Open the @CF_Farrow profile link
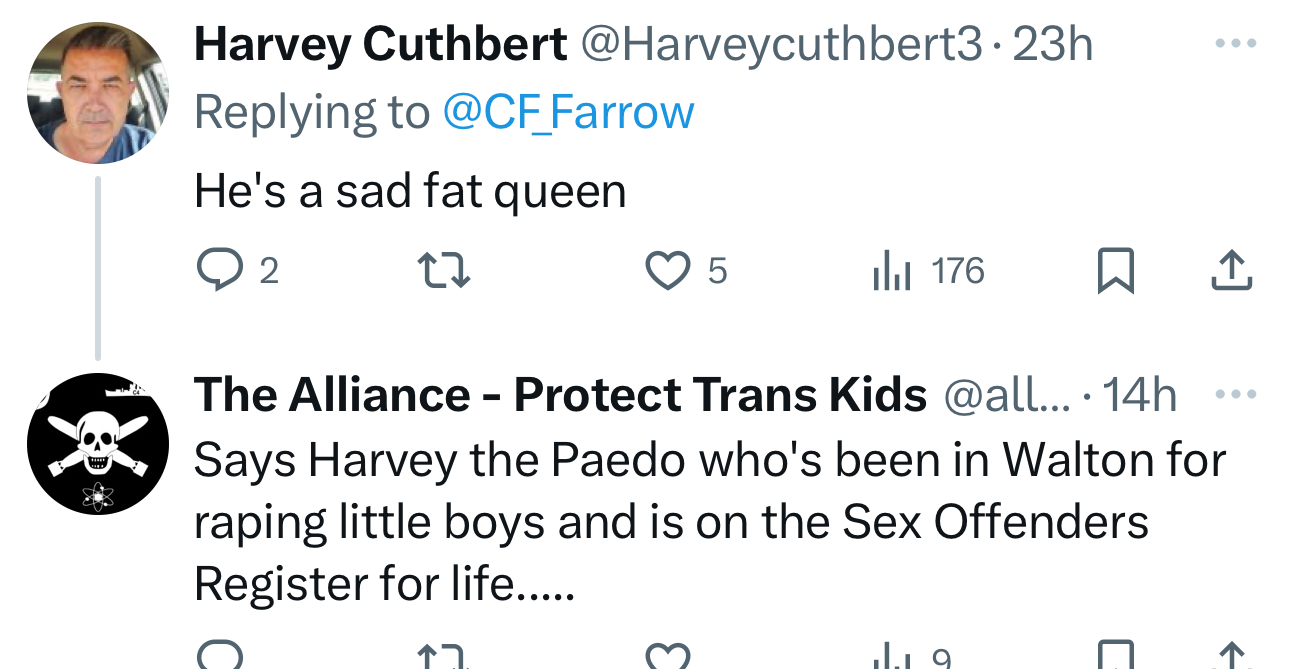This screenshot has width=1290, height=669. [568, 111]
